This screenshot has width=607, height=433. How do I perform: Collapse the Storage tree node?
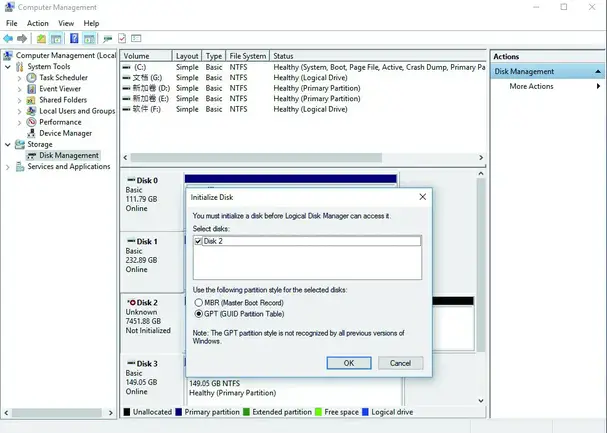(x=8, y=145)
